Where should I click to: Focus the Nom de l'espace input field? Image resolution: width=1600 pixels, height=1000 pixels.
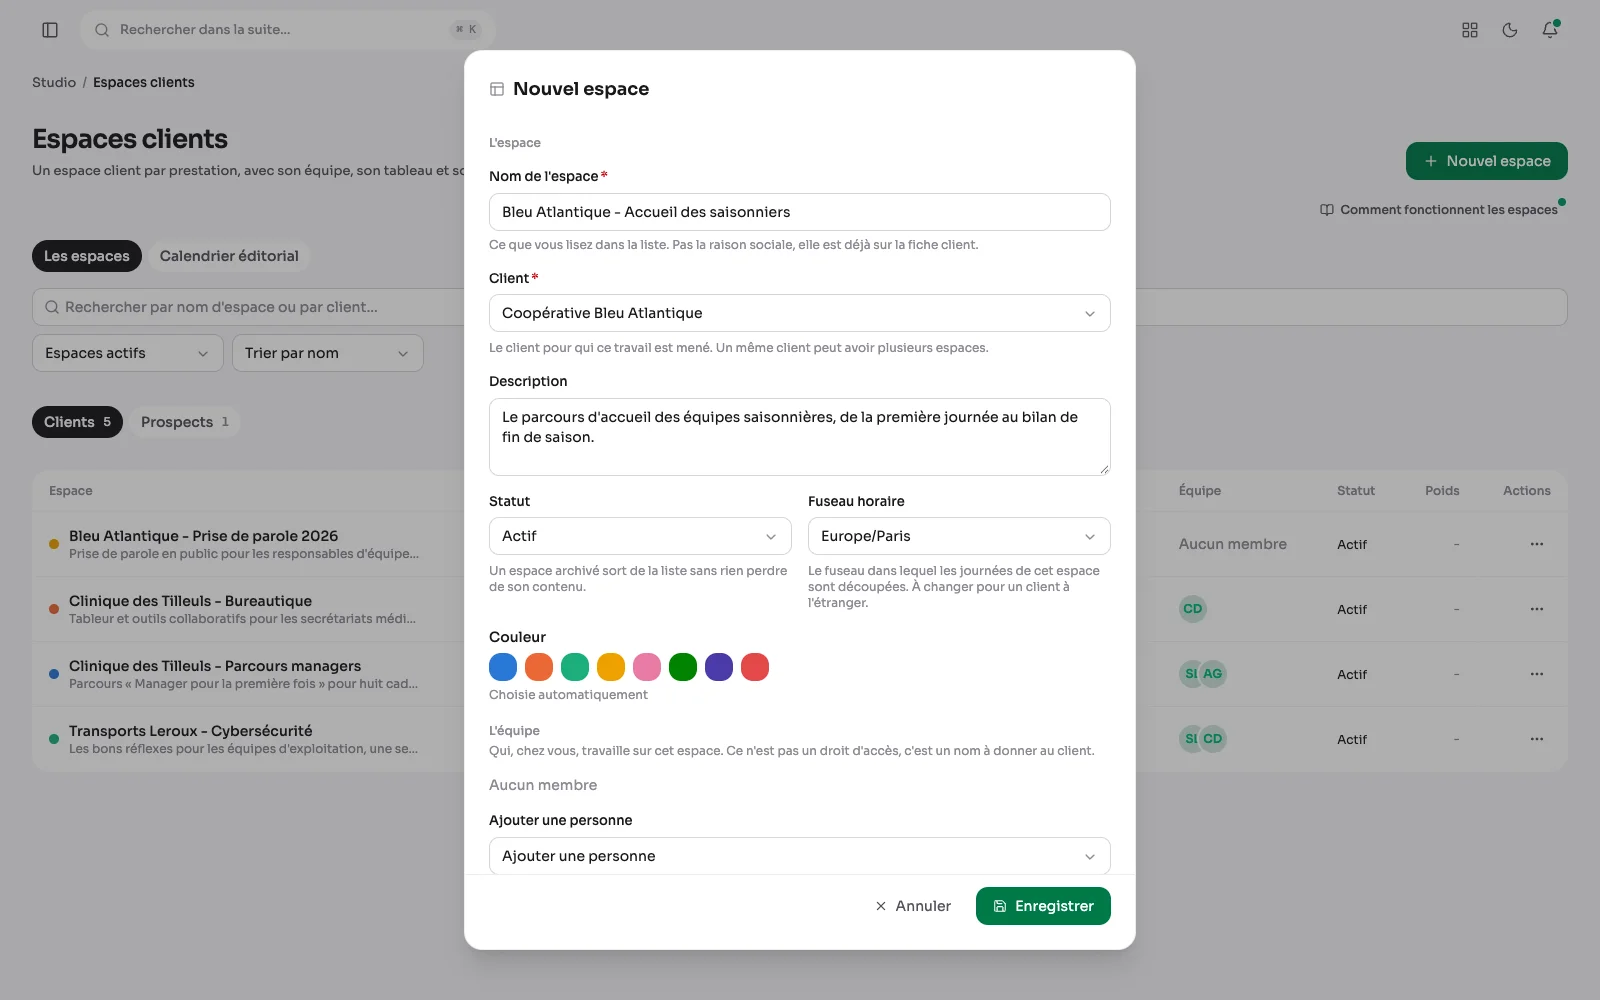point(800,212)
